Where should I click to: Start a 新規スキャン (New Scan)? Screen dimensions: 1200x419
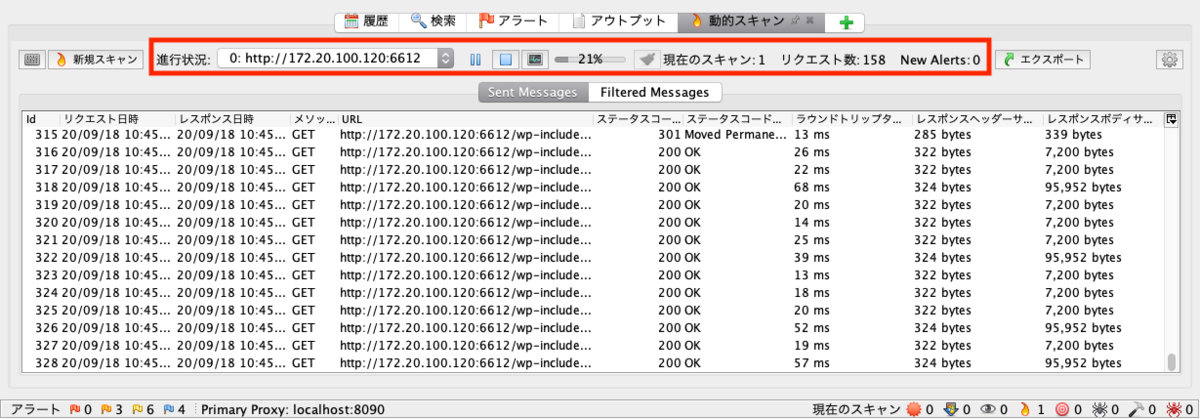click(x=96, y=59)
